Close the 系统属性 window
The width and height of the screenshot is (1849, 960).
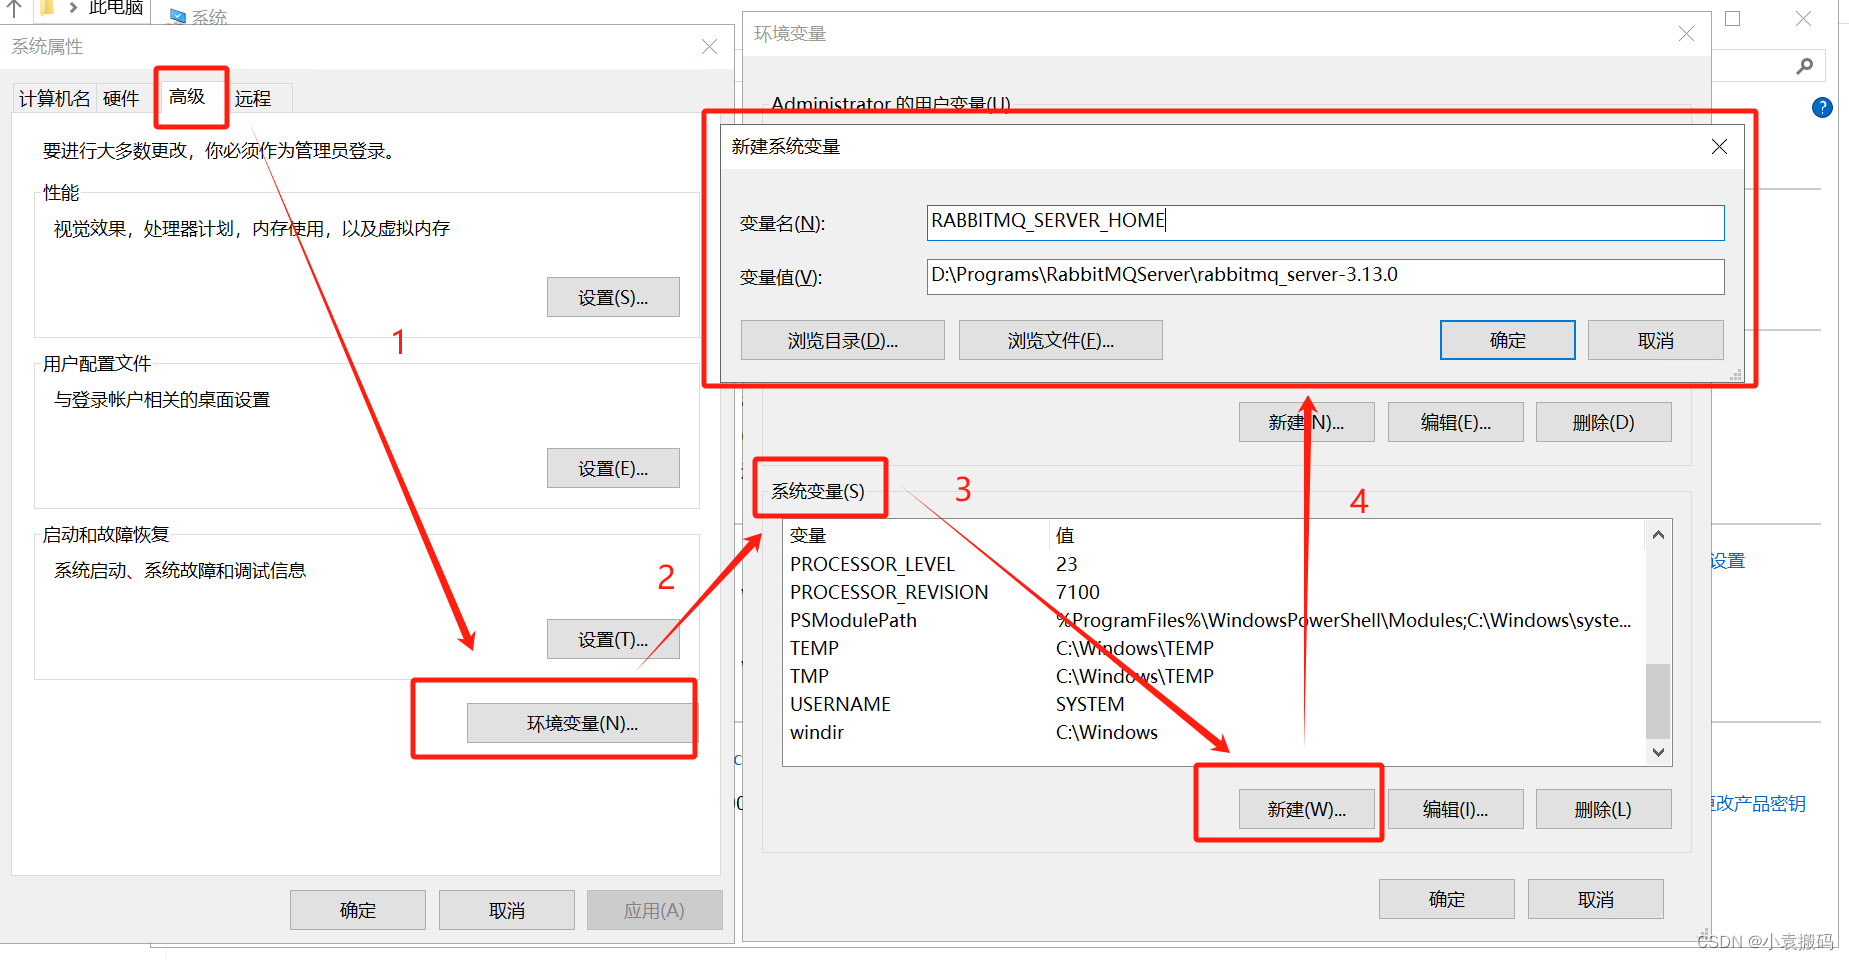coord(709,46)
